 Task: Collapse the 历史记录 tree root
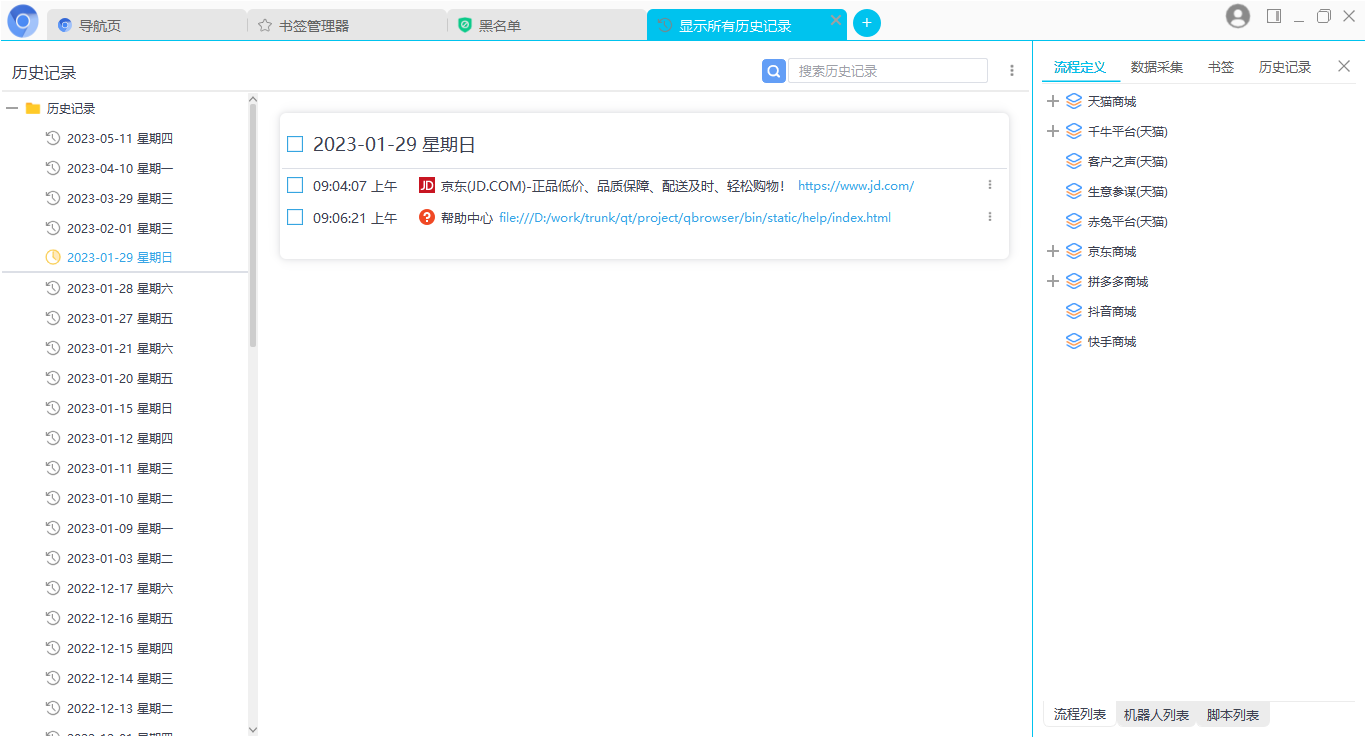(x=12, y=108)
